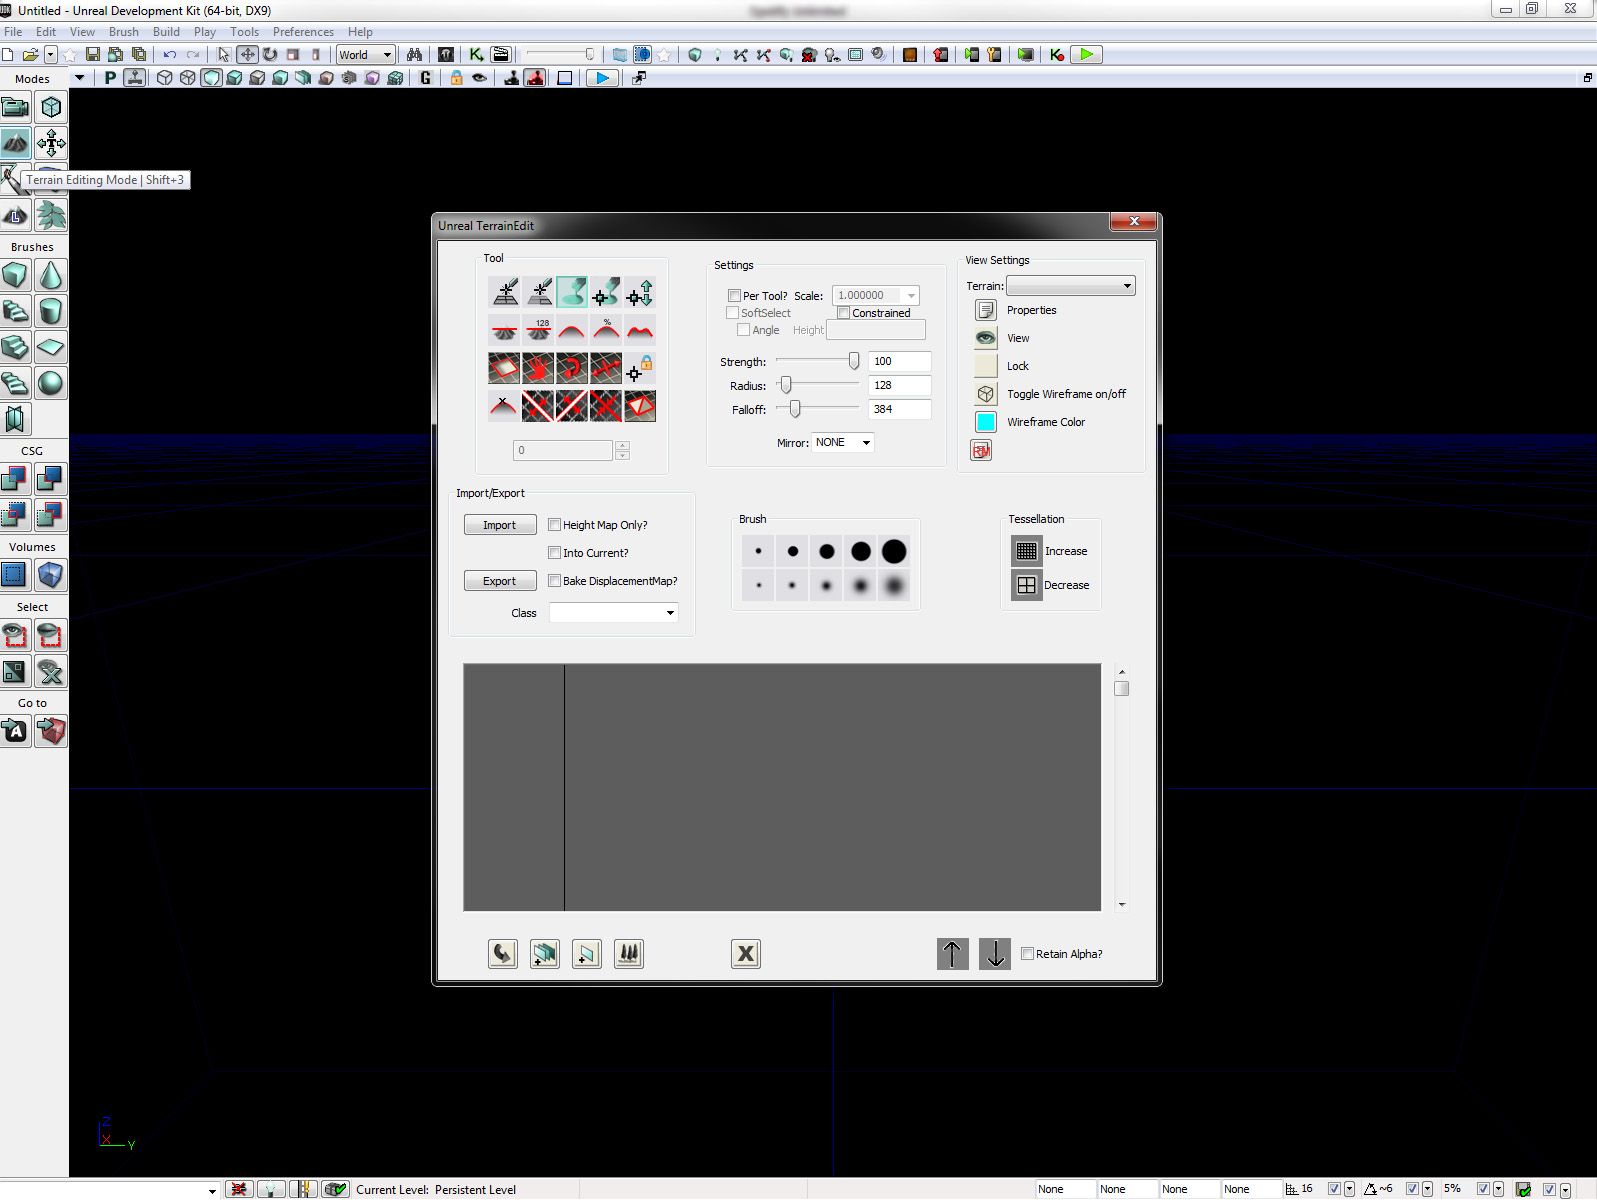Select the Vertex Lock tool with padlock
The image size is (1597, 1200).
[640, 368]
